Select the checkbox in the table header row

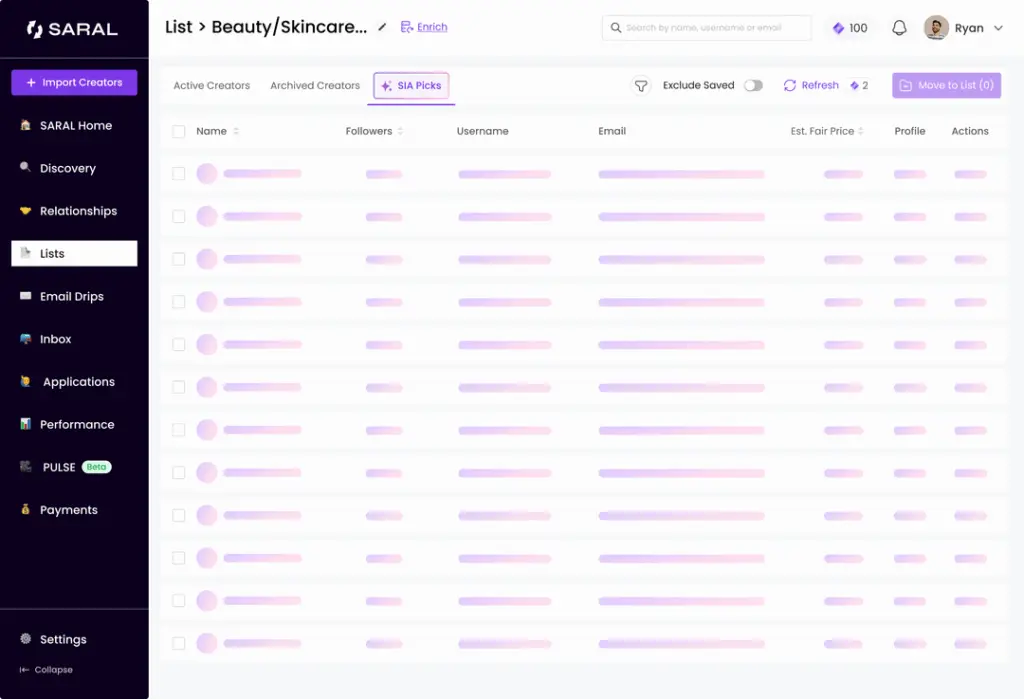[x=178, y=131]
